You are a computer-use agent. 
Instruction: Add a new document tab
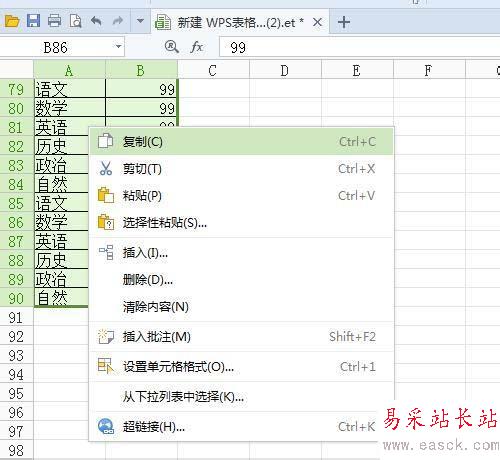[344, 22]
